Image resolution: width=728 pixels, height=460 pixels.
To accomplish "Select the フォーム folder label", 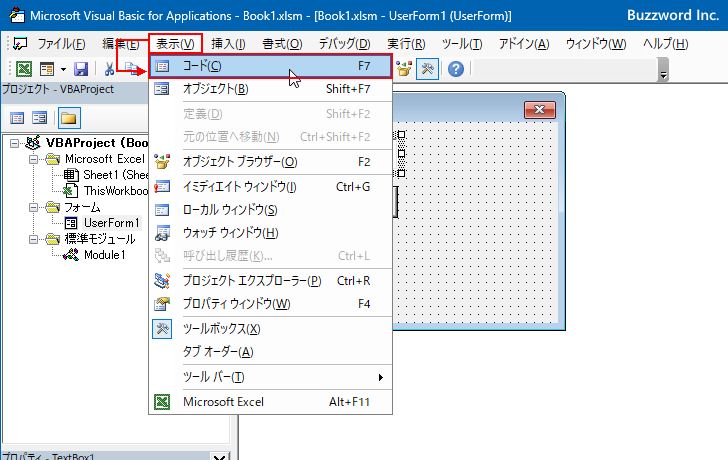I will [82, 207].
